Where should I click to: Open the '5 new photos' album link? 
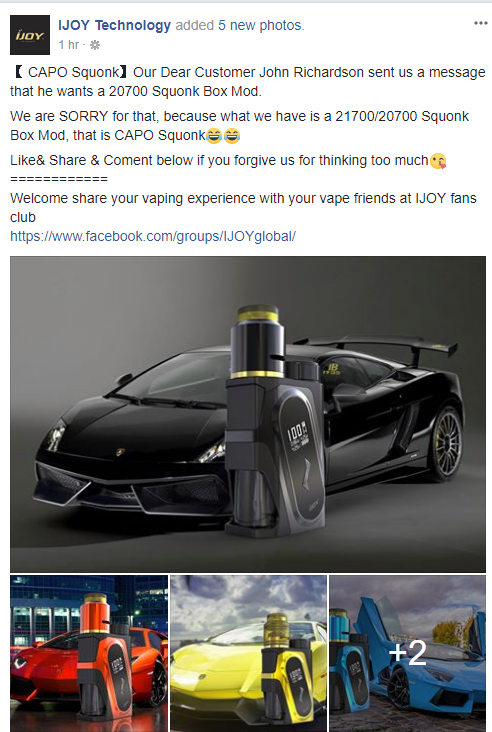tap(260, 25)
